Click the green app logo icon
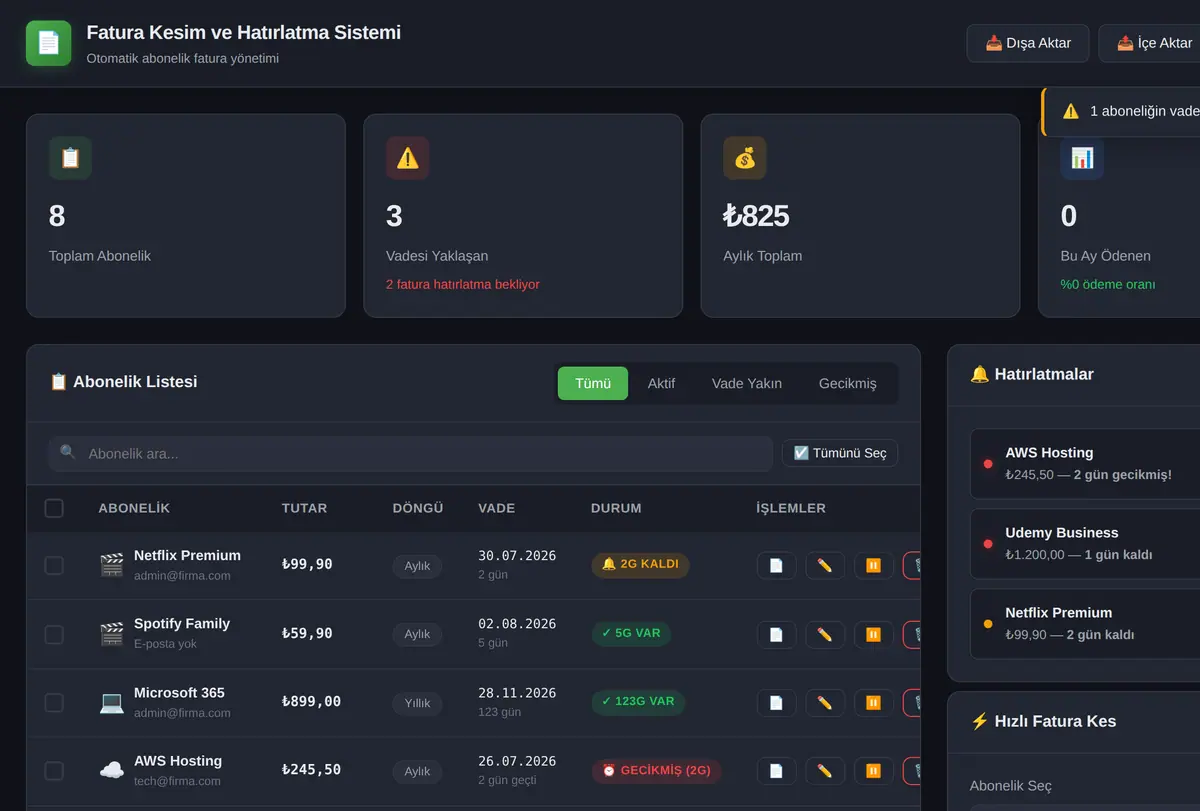The image size is (1200, 811). coord(49,43)
